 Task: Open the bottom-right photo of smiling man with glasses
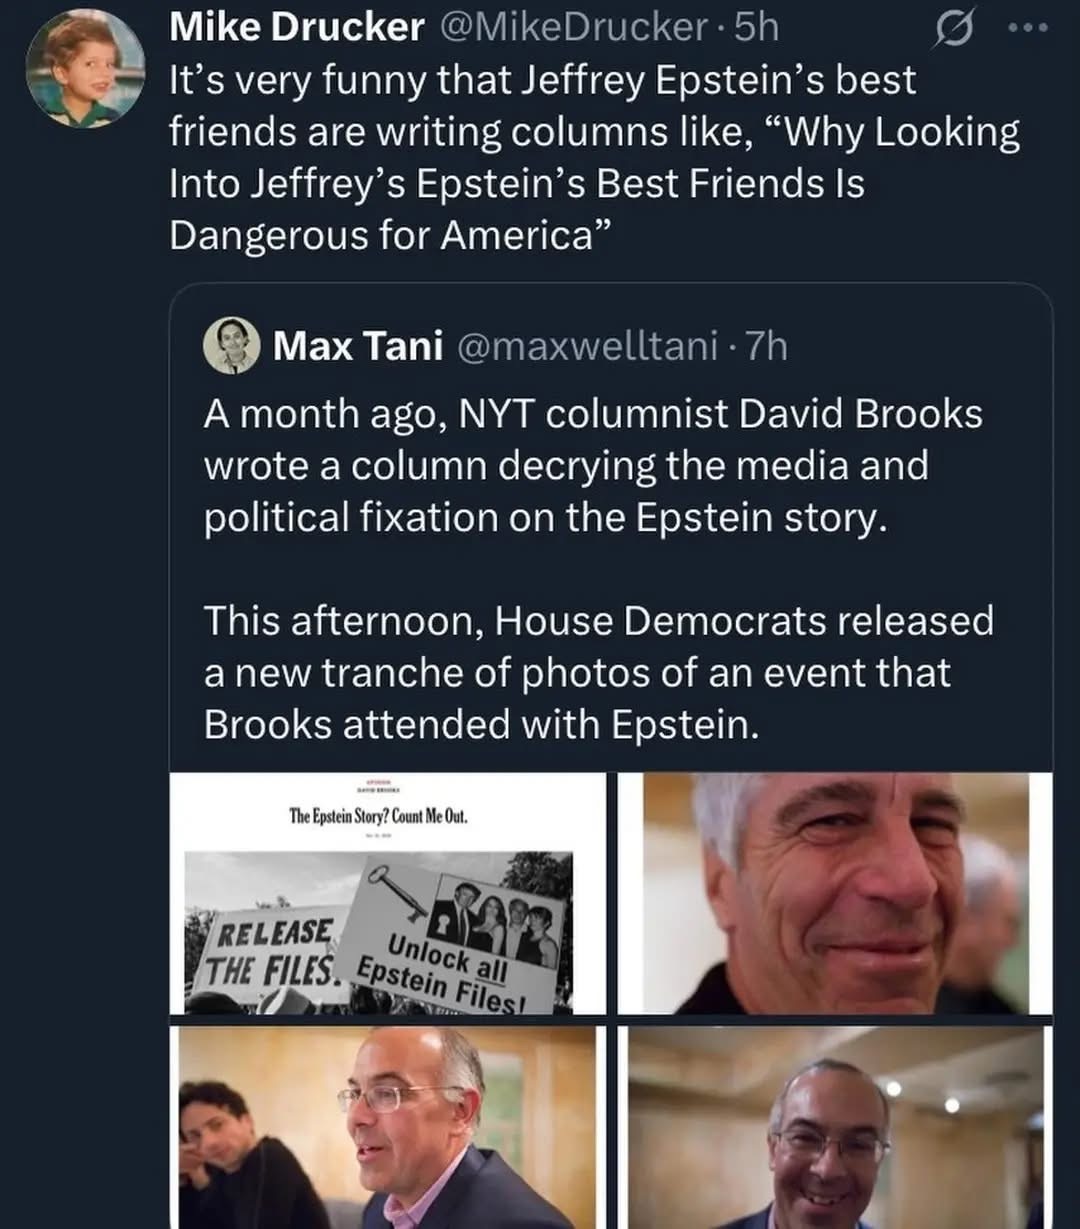click(834, 1128)
